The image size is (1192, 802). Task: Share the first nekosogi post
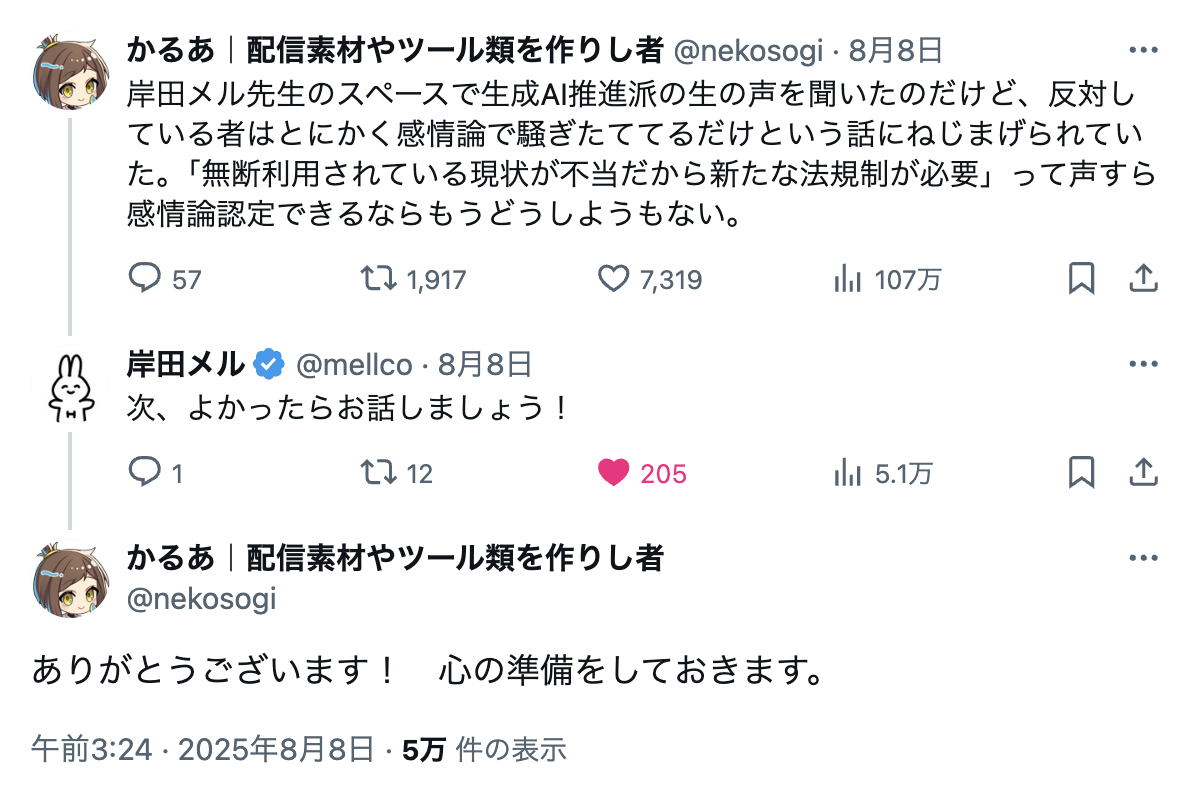(x=1142, y=279)
